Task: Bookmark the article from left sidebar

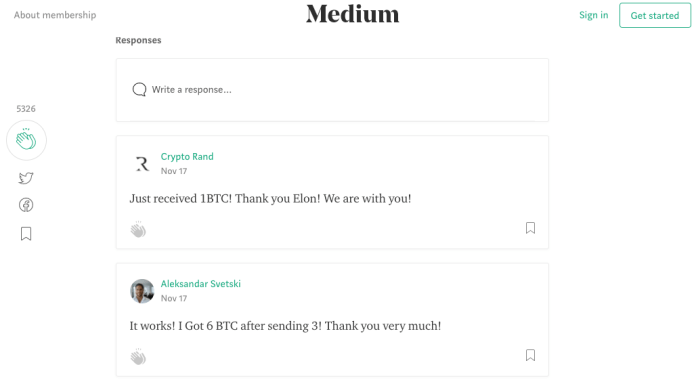Action: 26,234
